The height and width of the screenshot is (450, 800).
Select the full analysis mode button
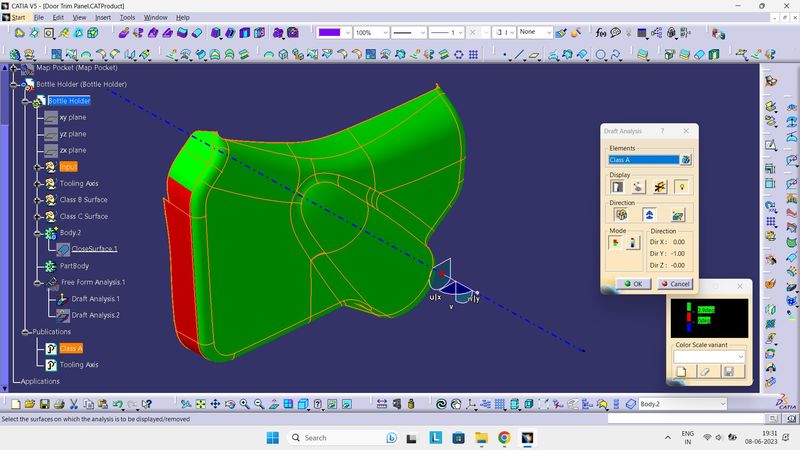(x=633, y=243)
